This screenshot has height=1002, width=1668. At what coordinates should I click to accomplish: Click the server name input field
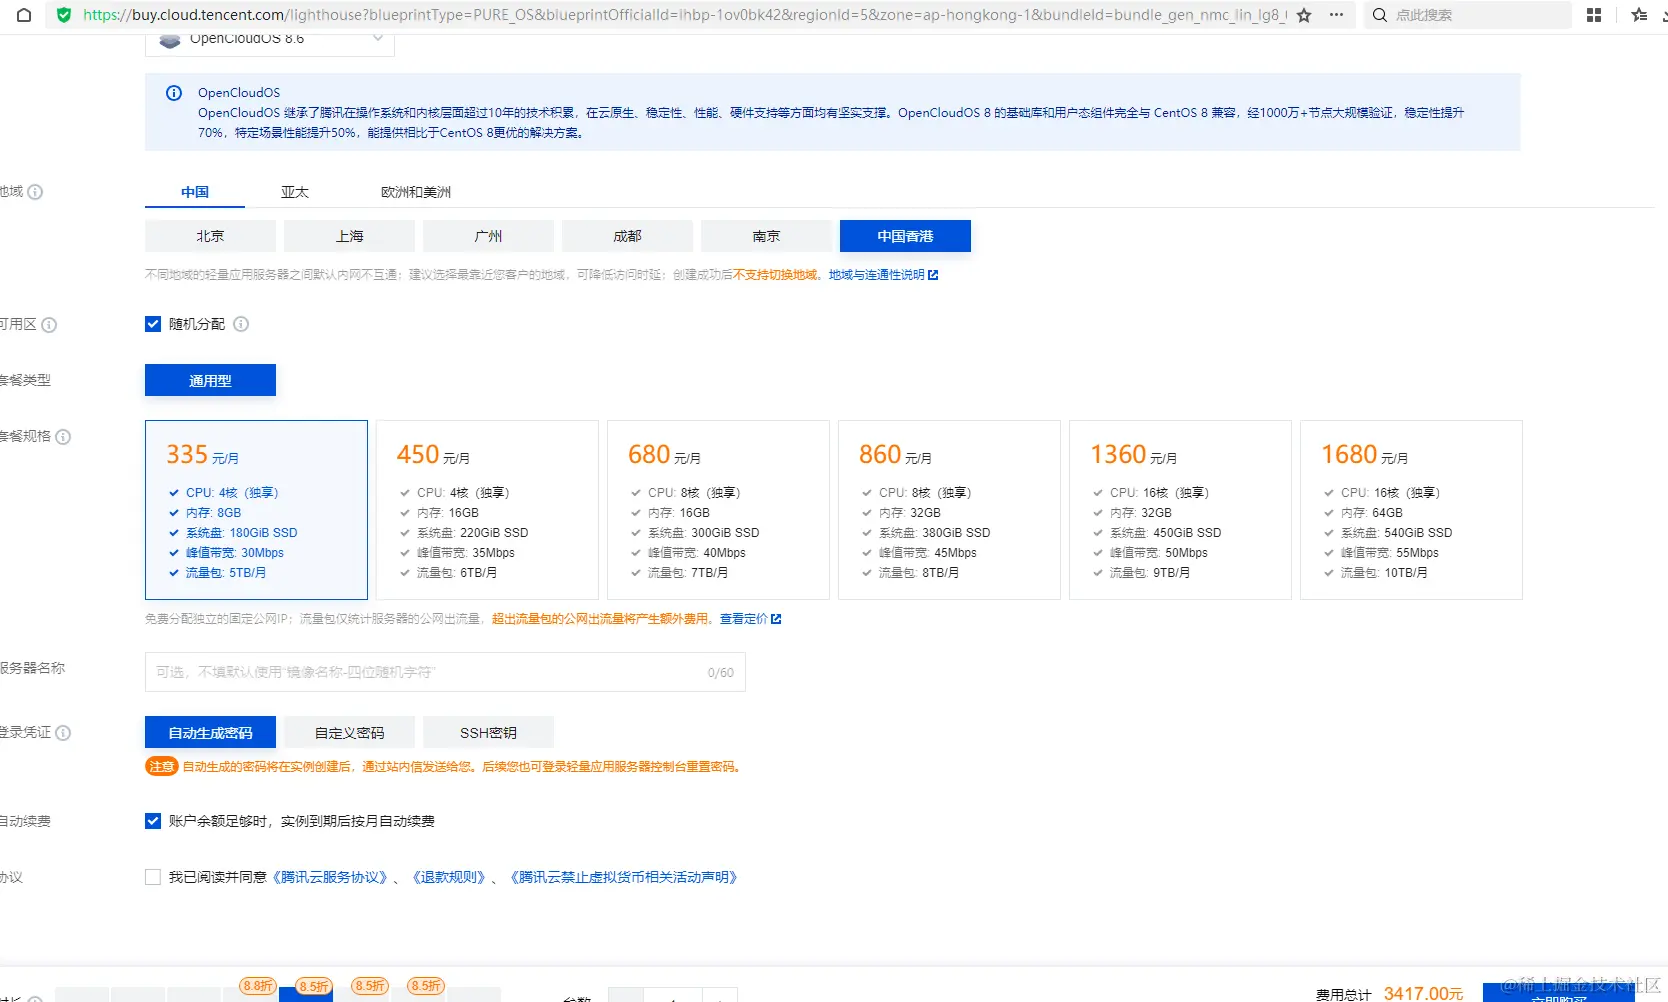(445, 672)
